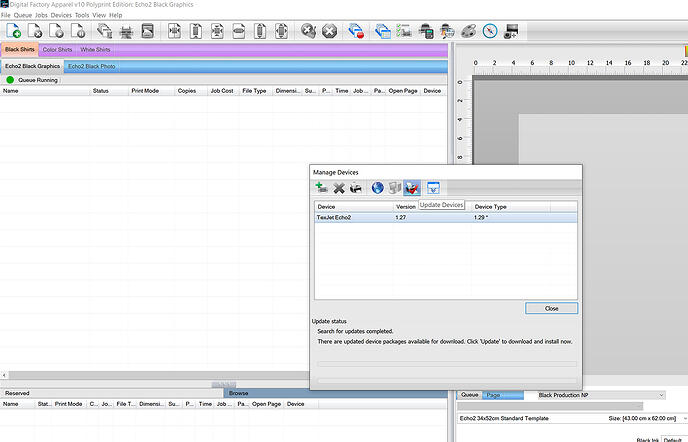Click the grey circular X icon

(x=329, y=31)
